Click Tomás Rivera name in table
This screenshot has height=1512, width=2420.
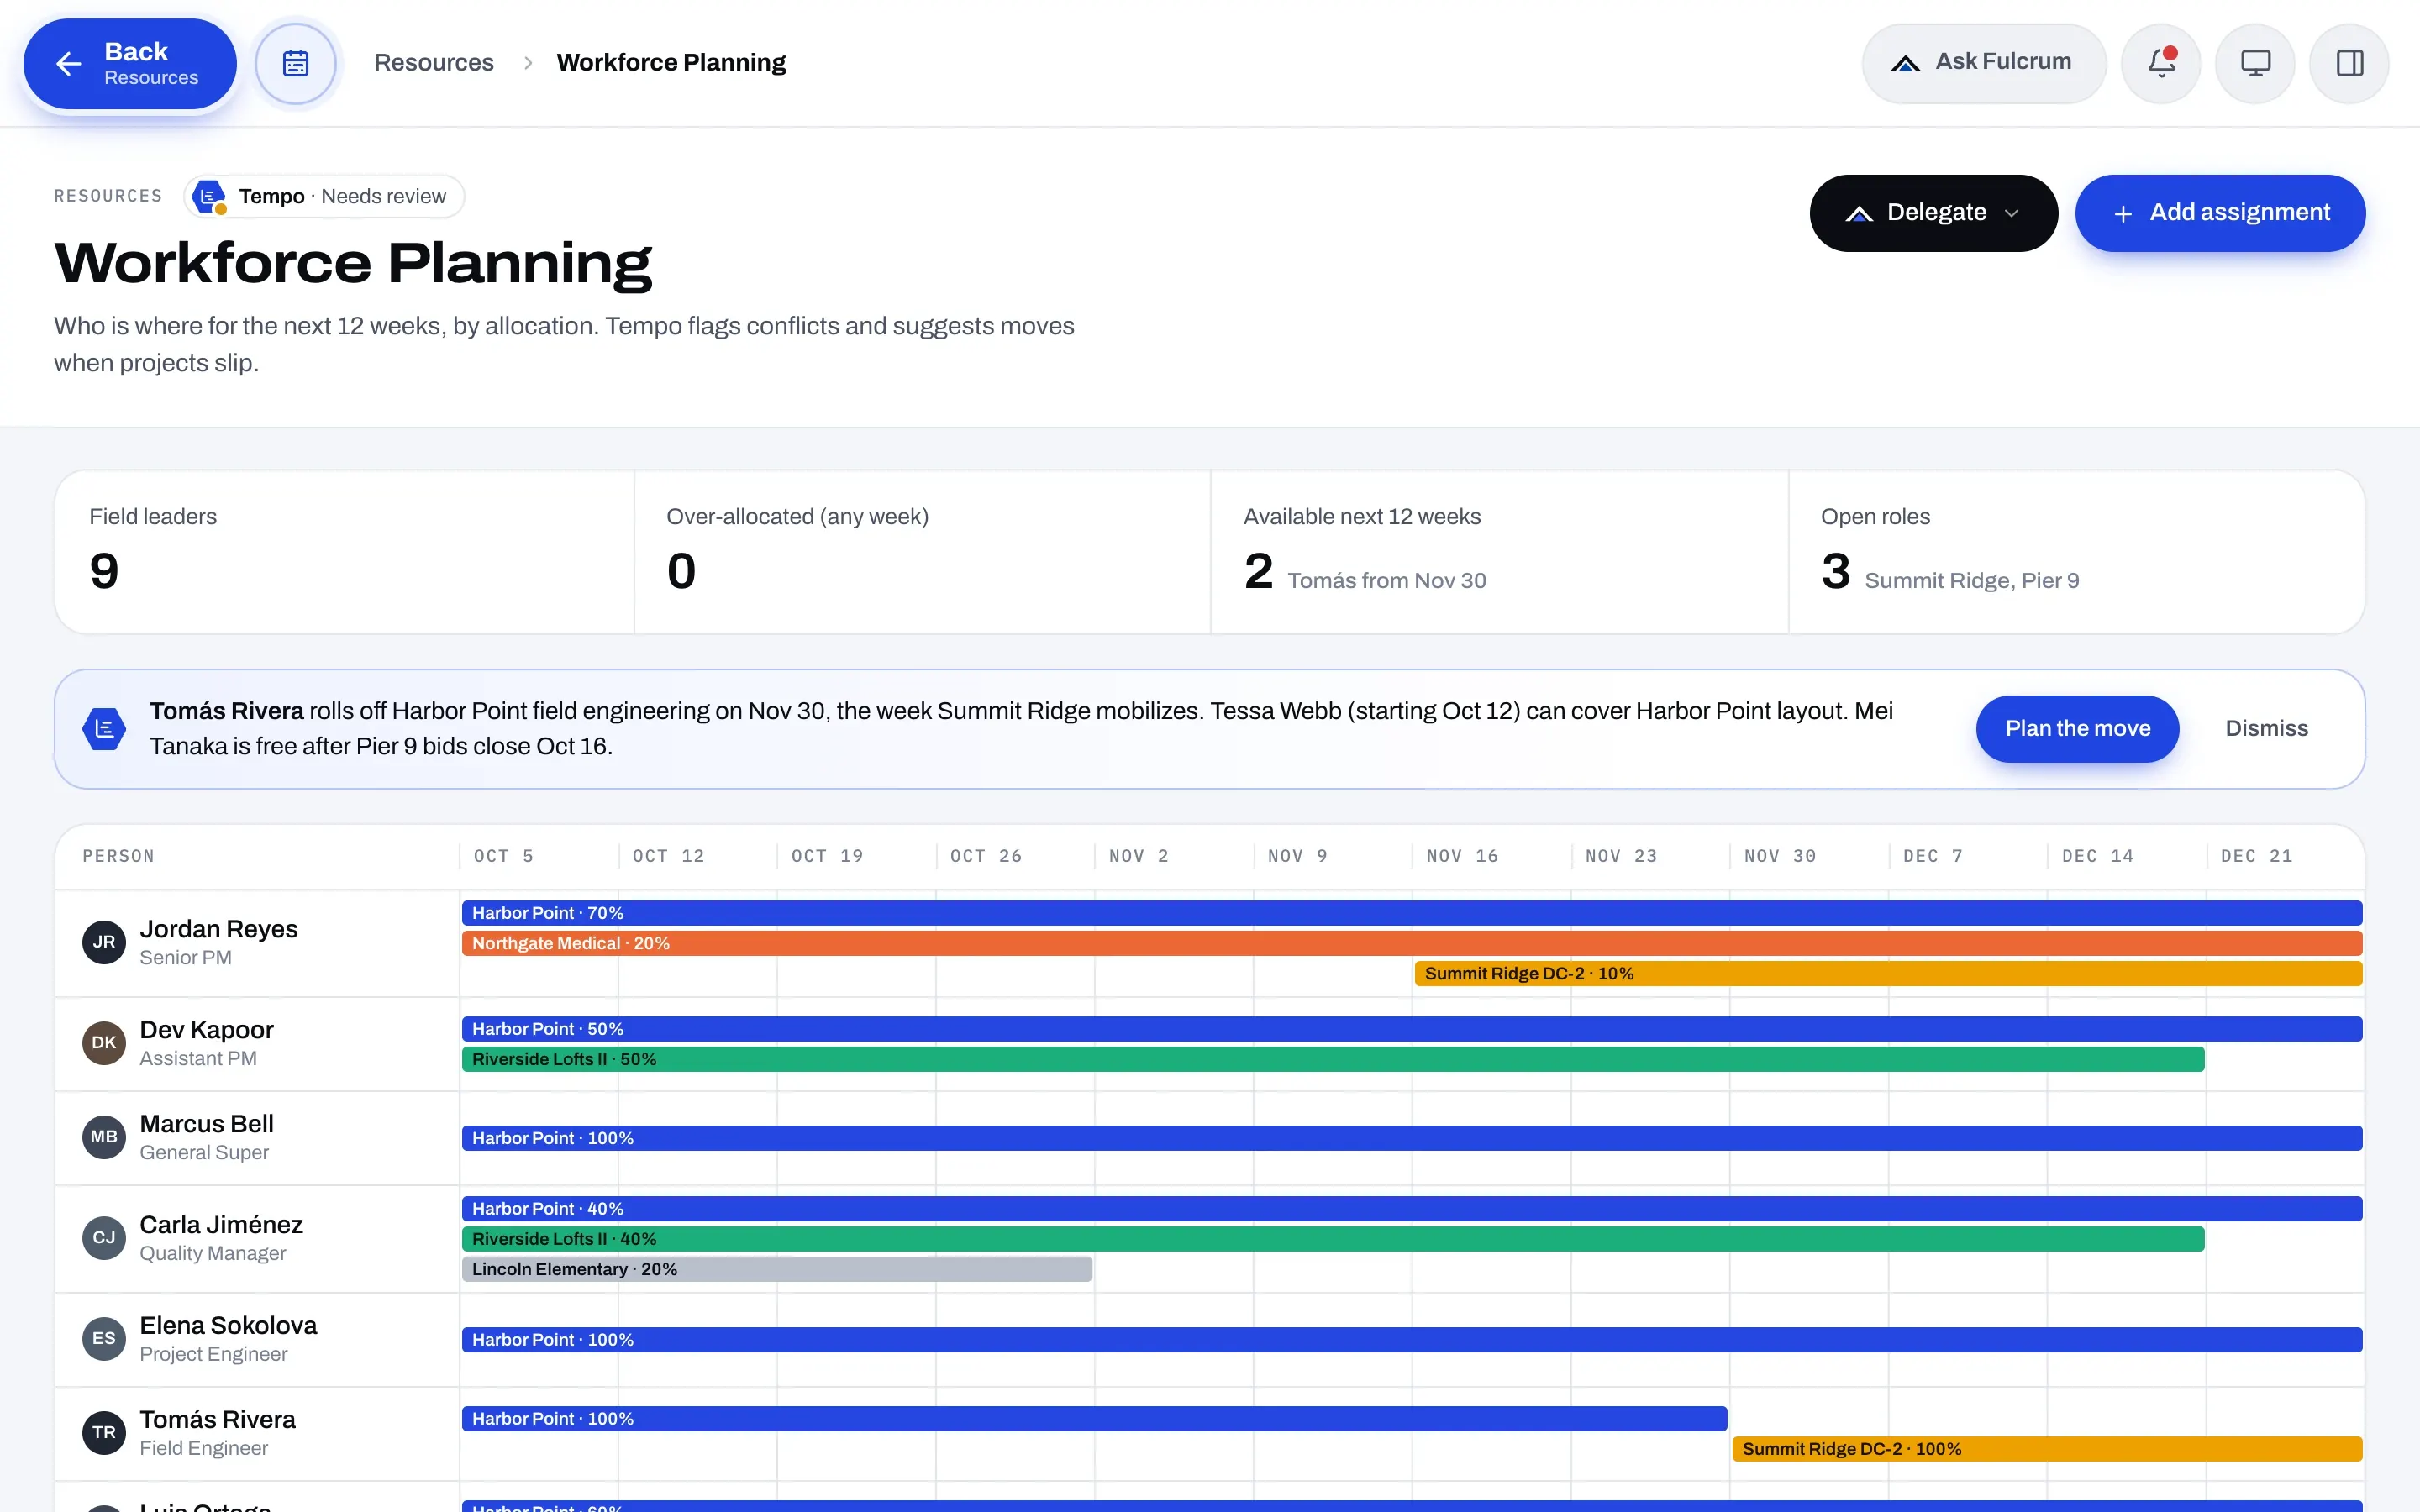tap(217, 1419)
